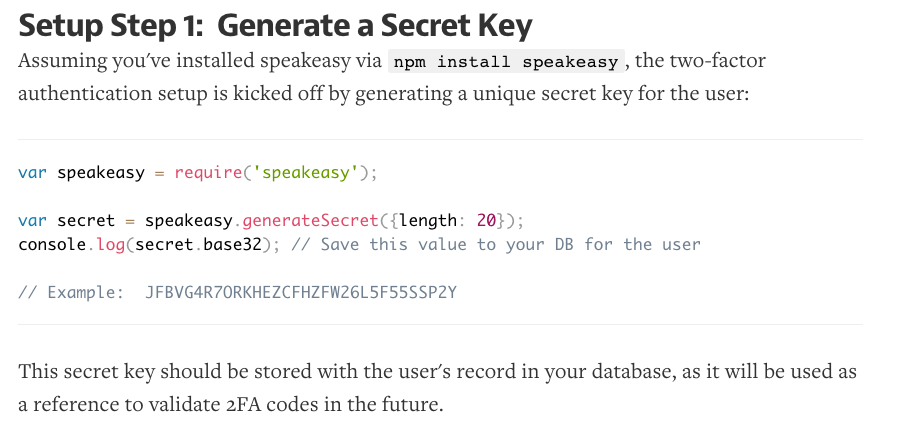Click the inline 'npm install speakeasy' code snippet
900x434 pixels.
pyautogui.click(x=507, y=61)
